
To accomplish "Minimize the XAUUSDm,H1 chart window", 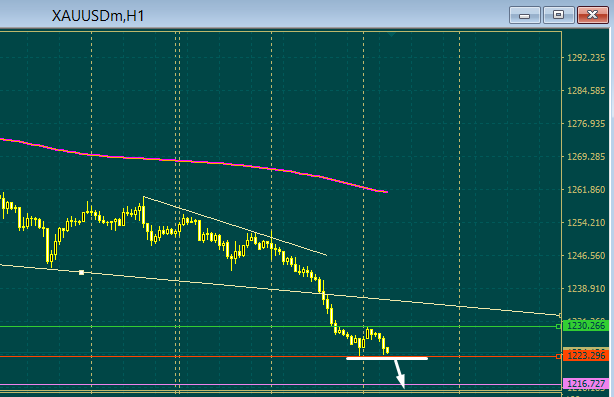I will point(525,15).
